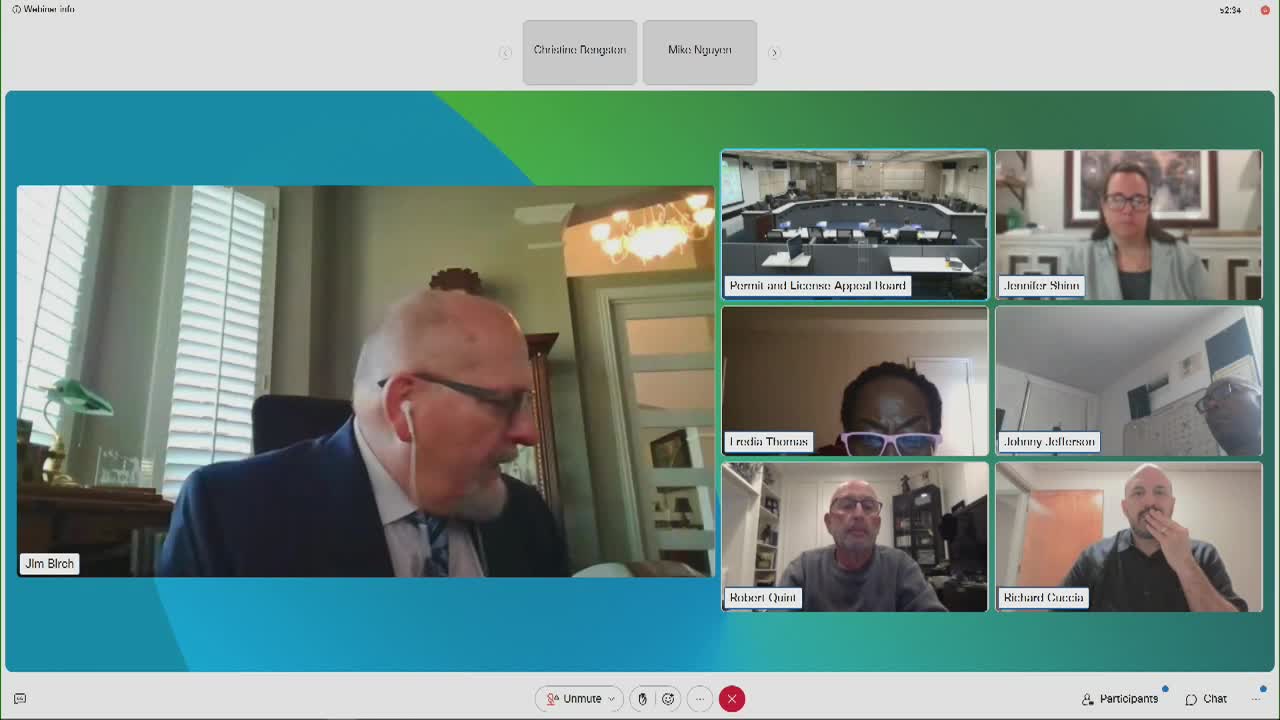Open the reactions emoji menu

(x=668, y=699)
